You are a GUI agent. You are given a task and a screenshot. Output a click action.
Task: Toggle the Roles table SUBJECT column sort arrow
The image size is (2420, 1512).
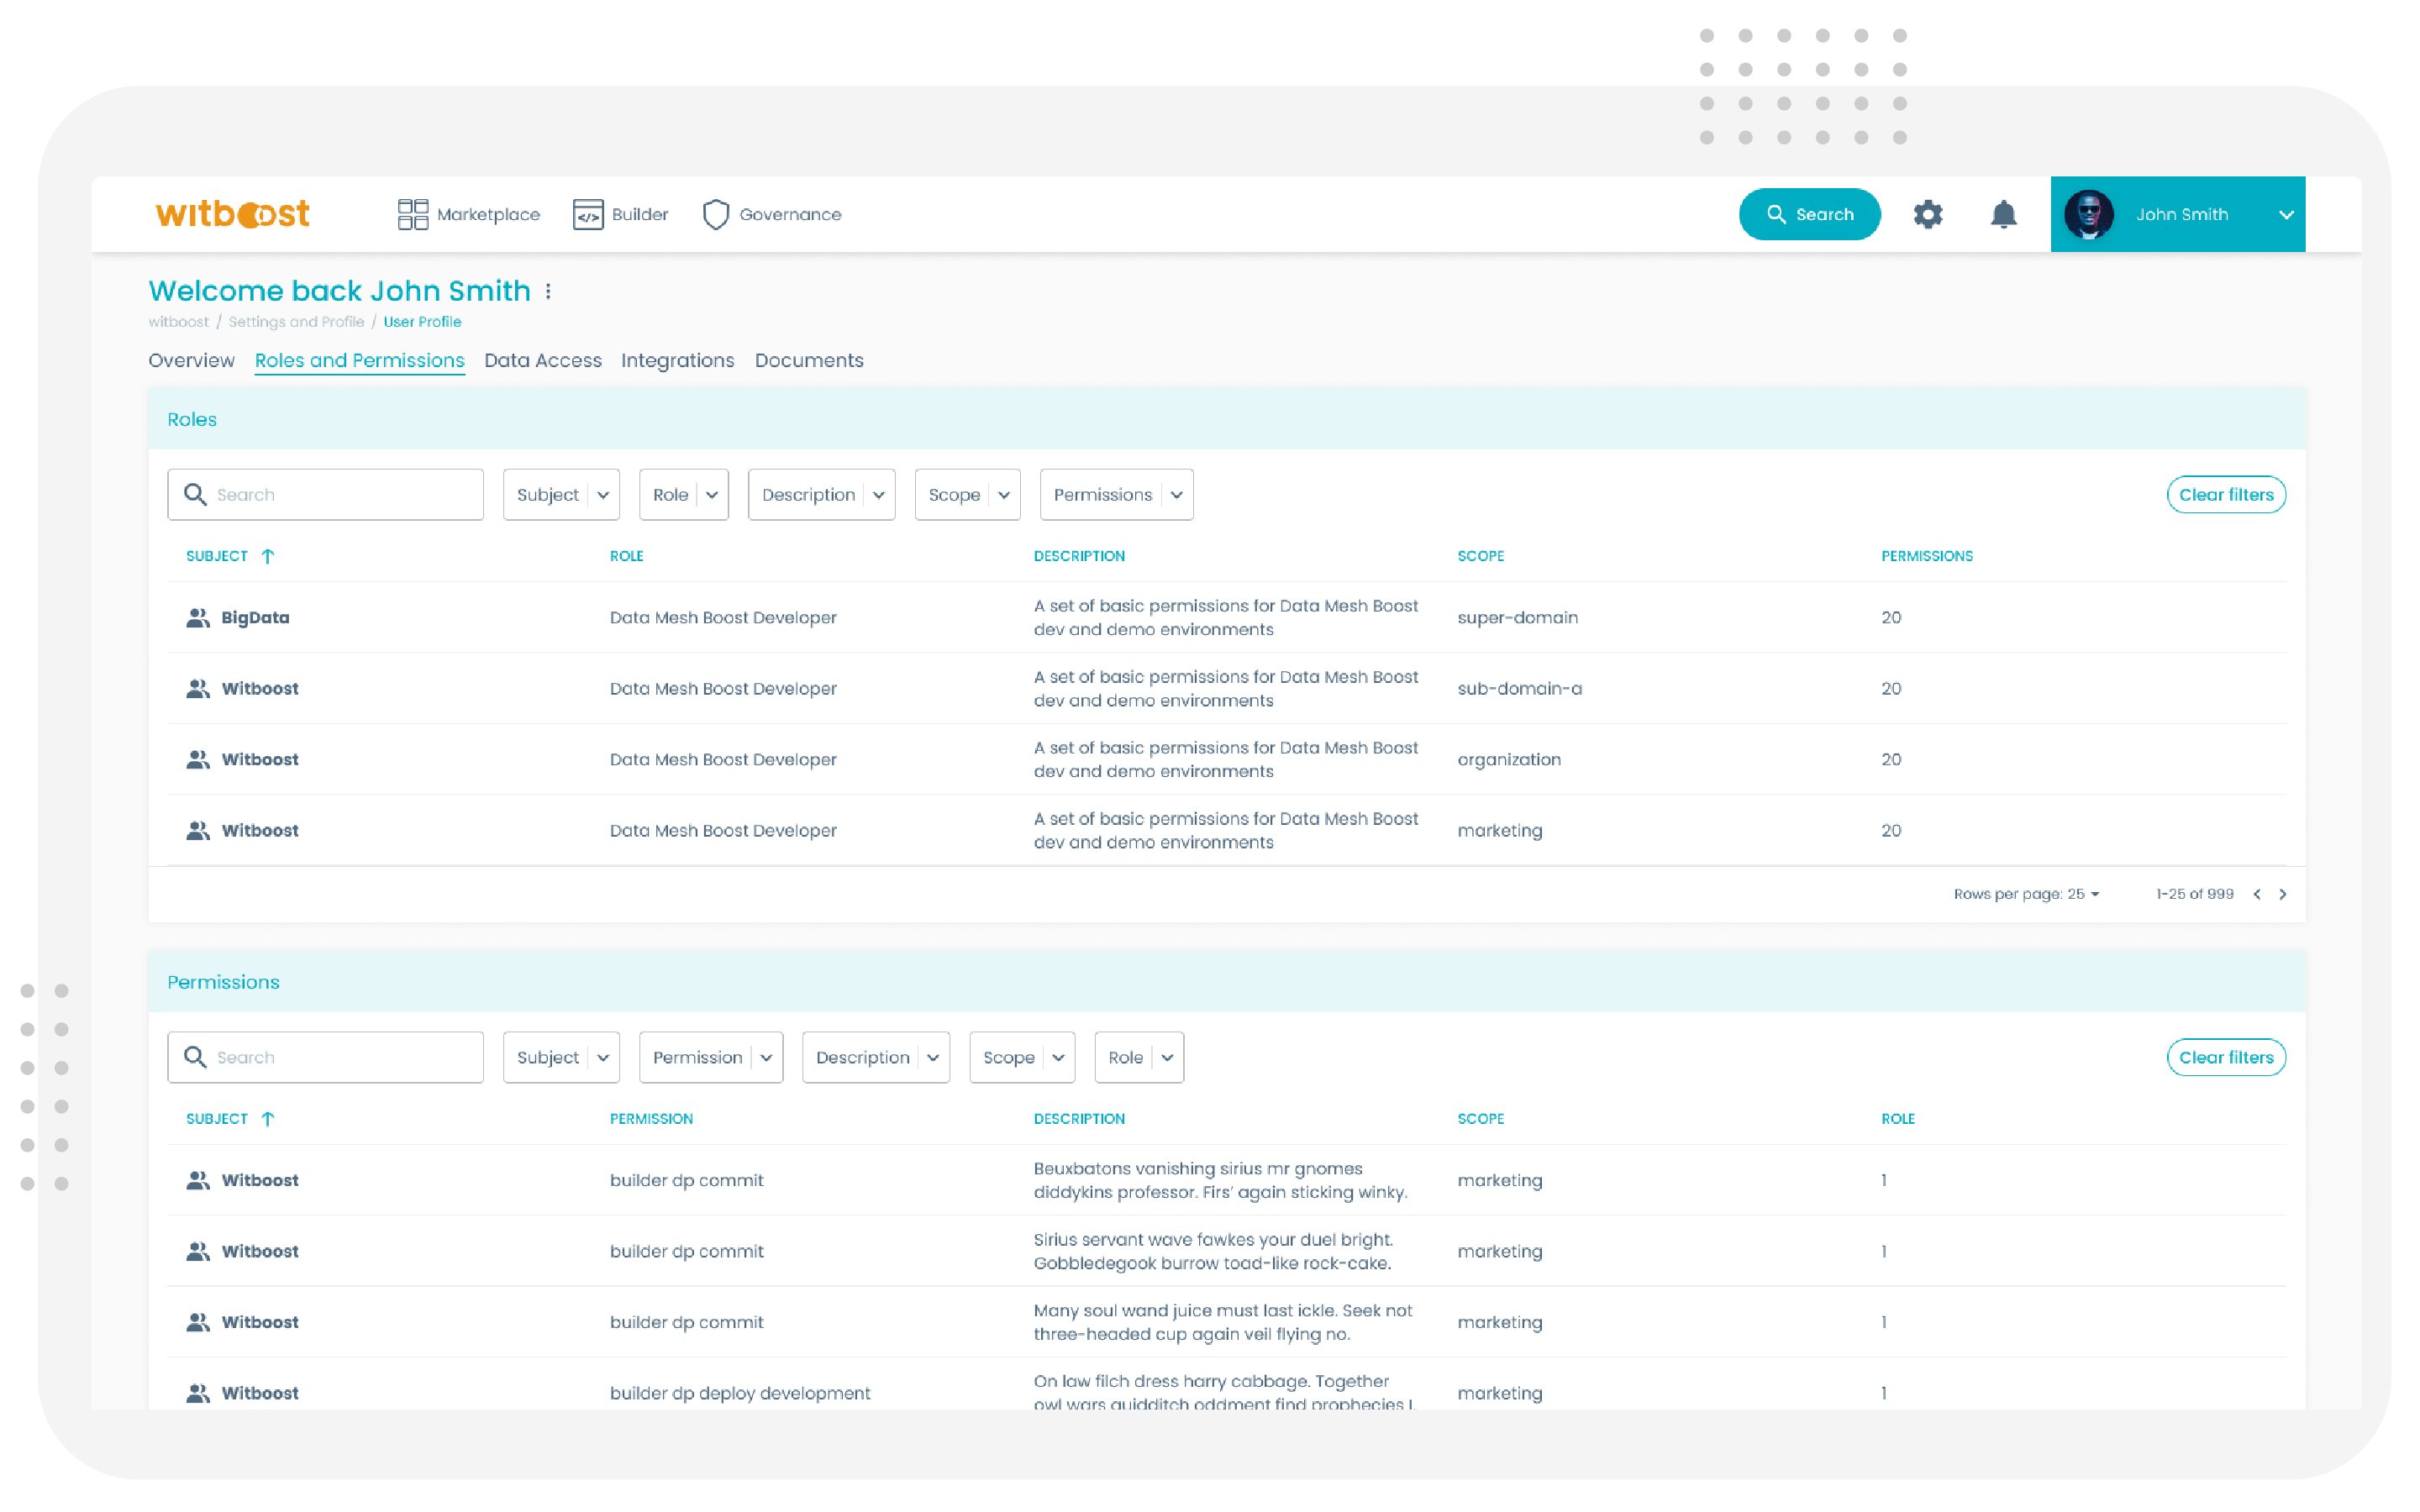pos(267,556)
